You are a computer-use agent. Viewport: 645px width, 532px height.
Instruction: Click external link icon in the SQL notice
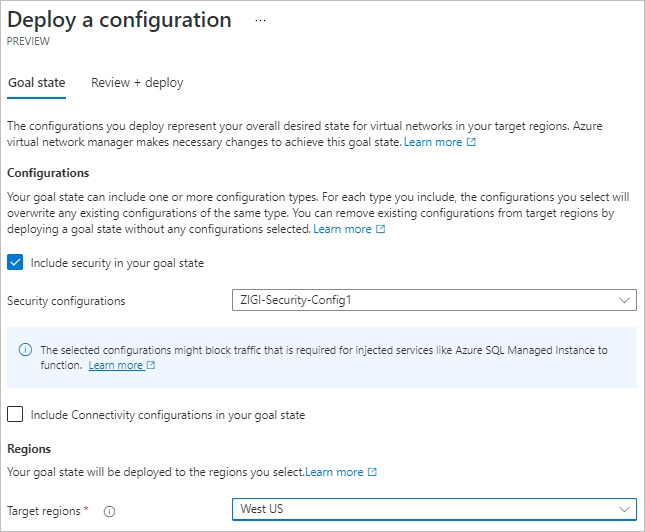151,365
